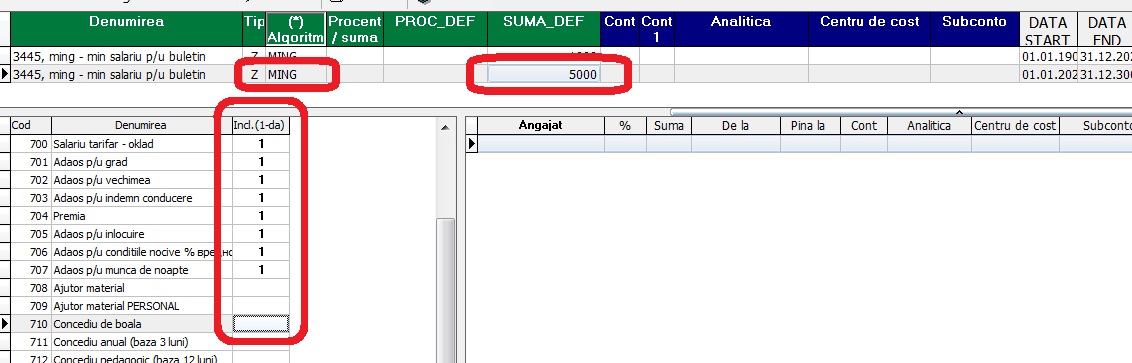Select the row marker in the Angajat grid
This screenshot has width=1132, height=363.
tap(473, 144)
